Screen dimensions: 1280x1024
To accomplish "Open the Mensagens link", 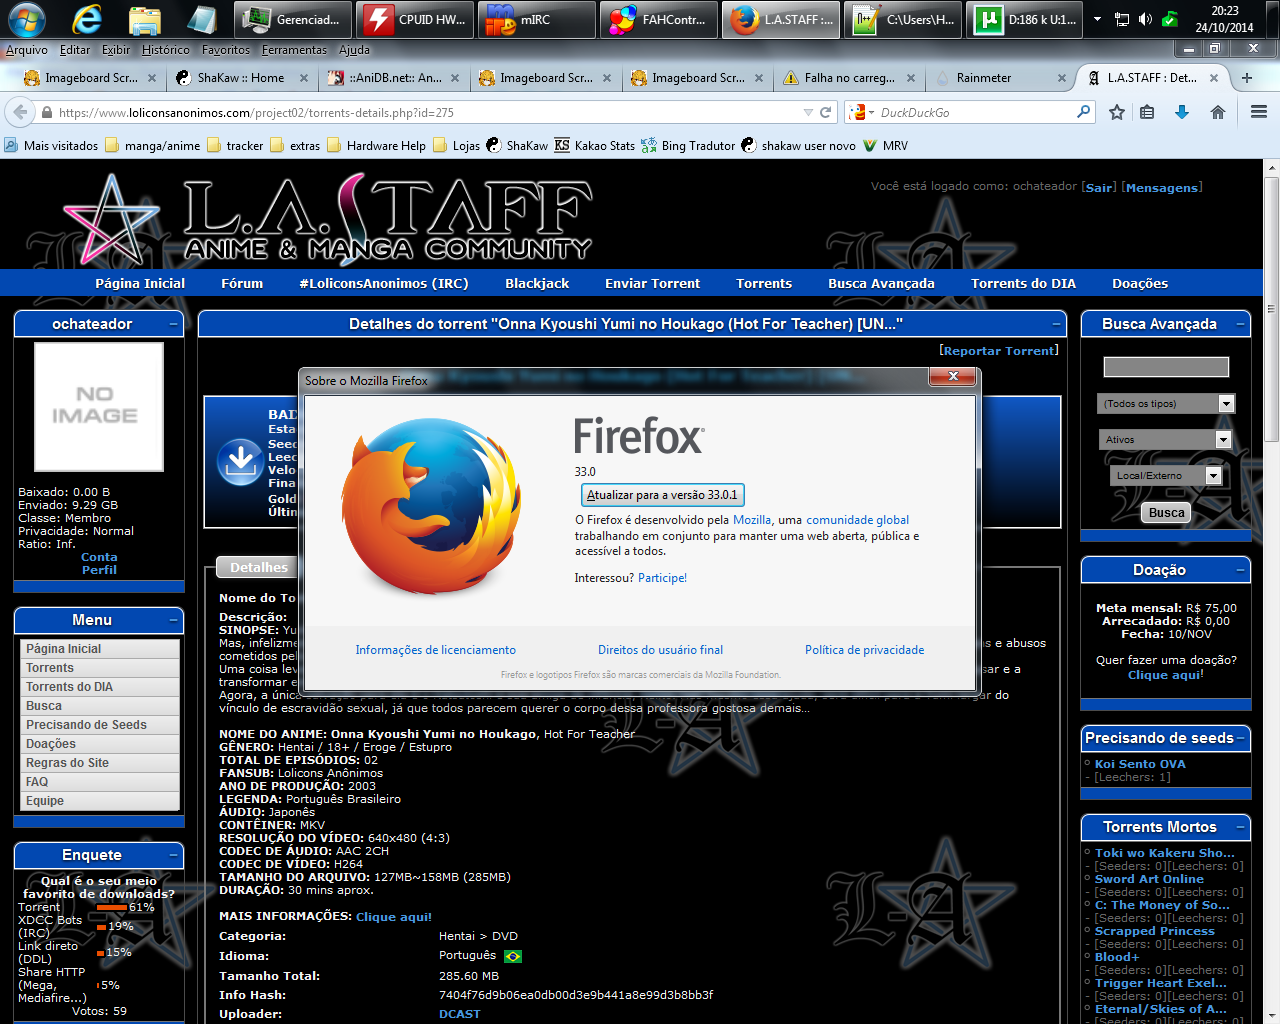I will (x=1161, y=187).
